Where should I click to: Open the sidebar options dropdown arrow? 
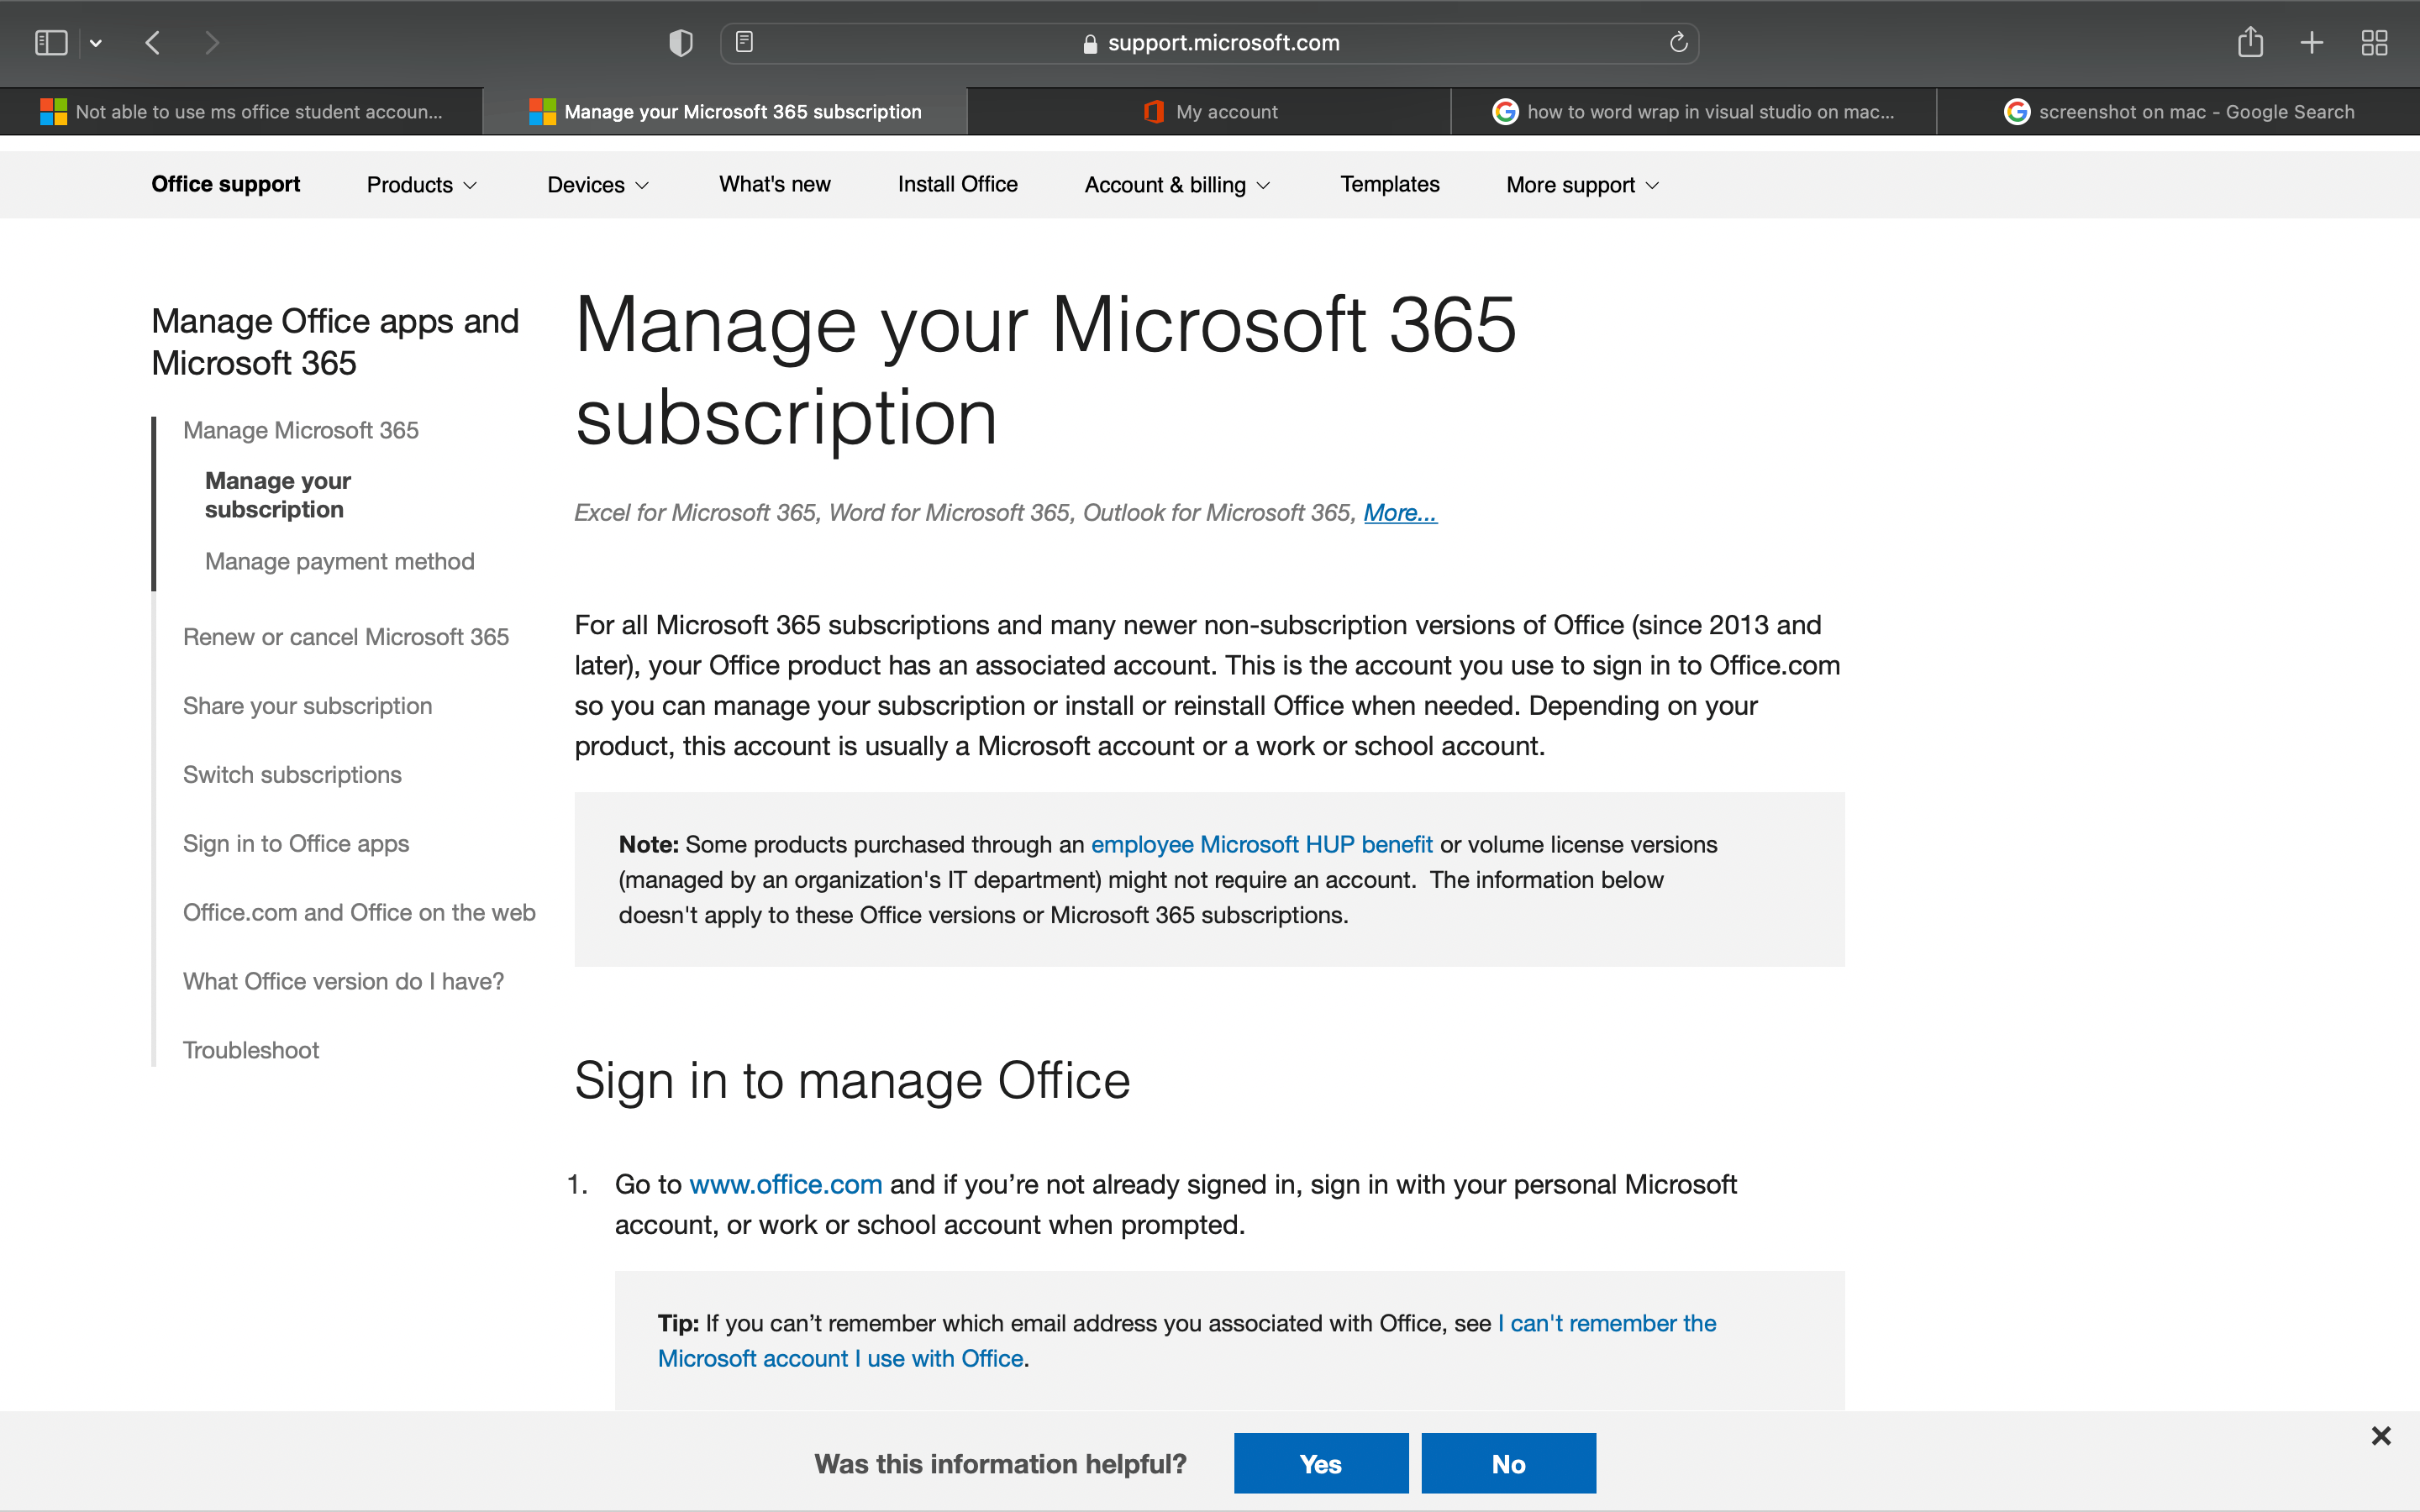pos(96,43)
